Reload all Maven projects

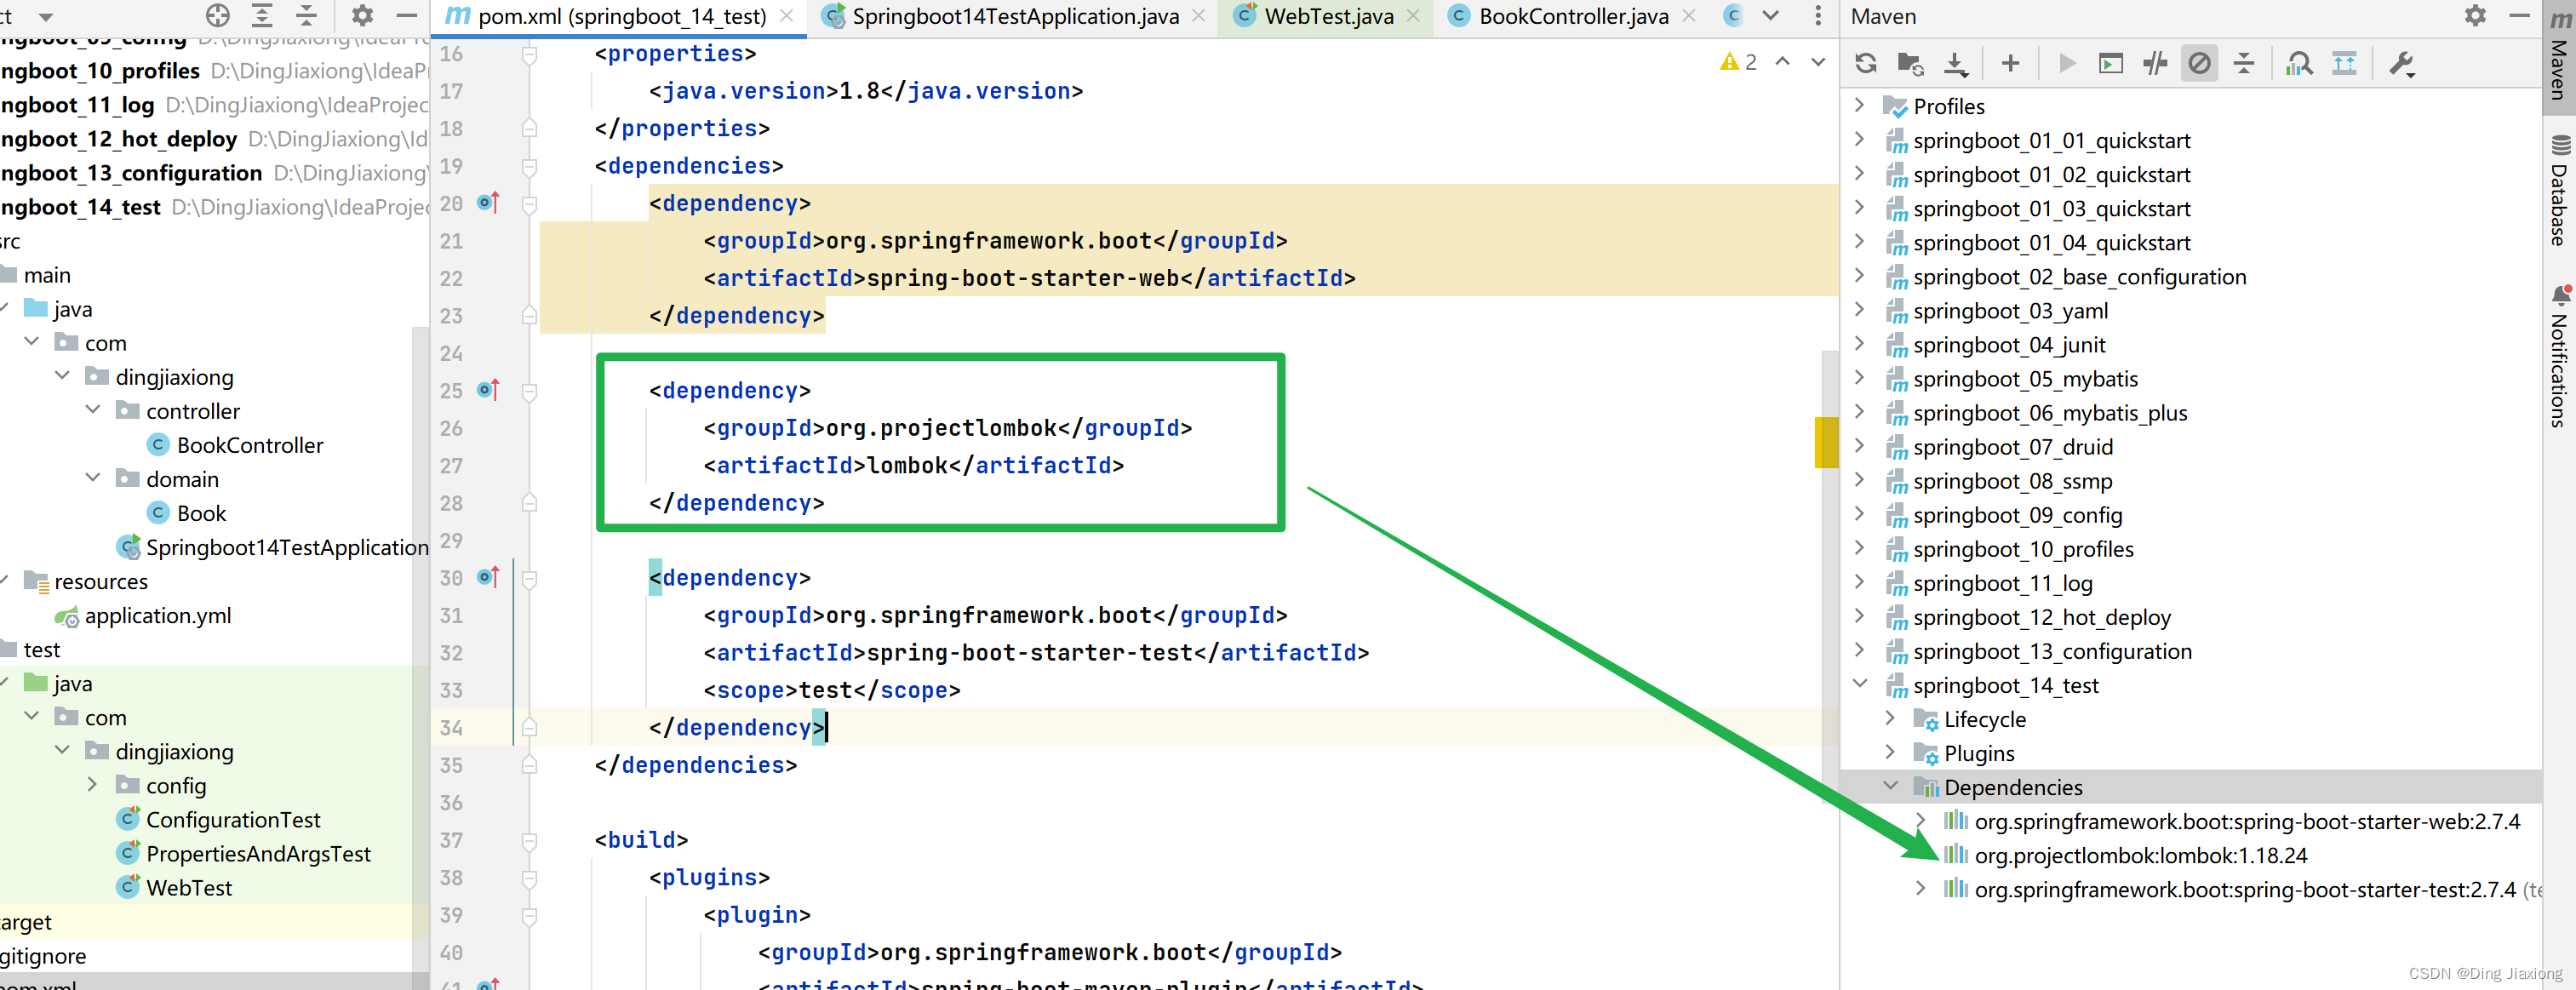1866,63
